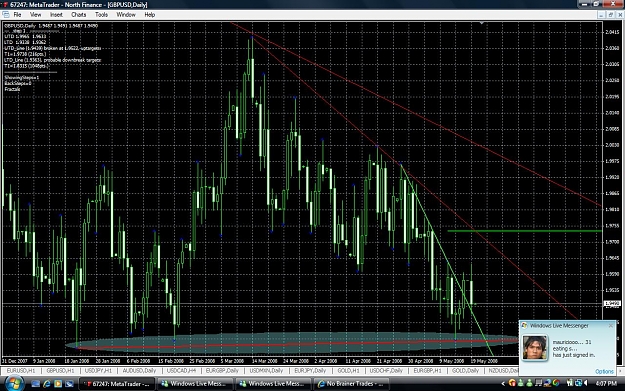Click the 2.0415 price axis label
Viewport: 625px width, 391px height.
point(612,32)
